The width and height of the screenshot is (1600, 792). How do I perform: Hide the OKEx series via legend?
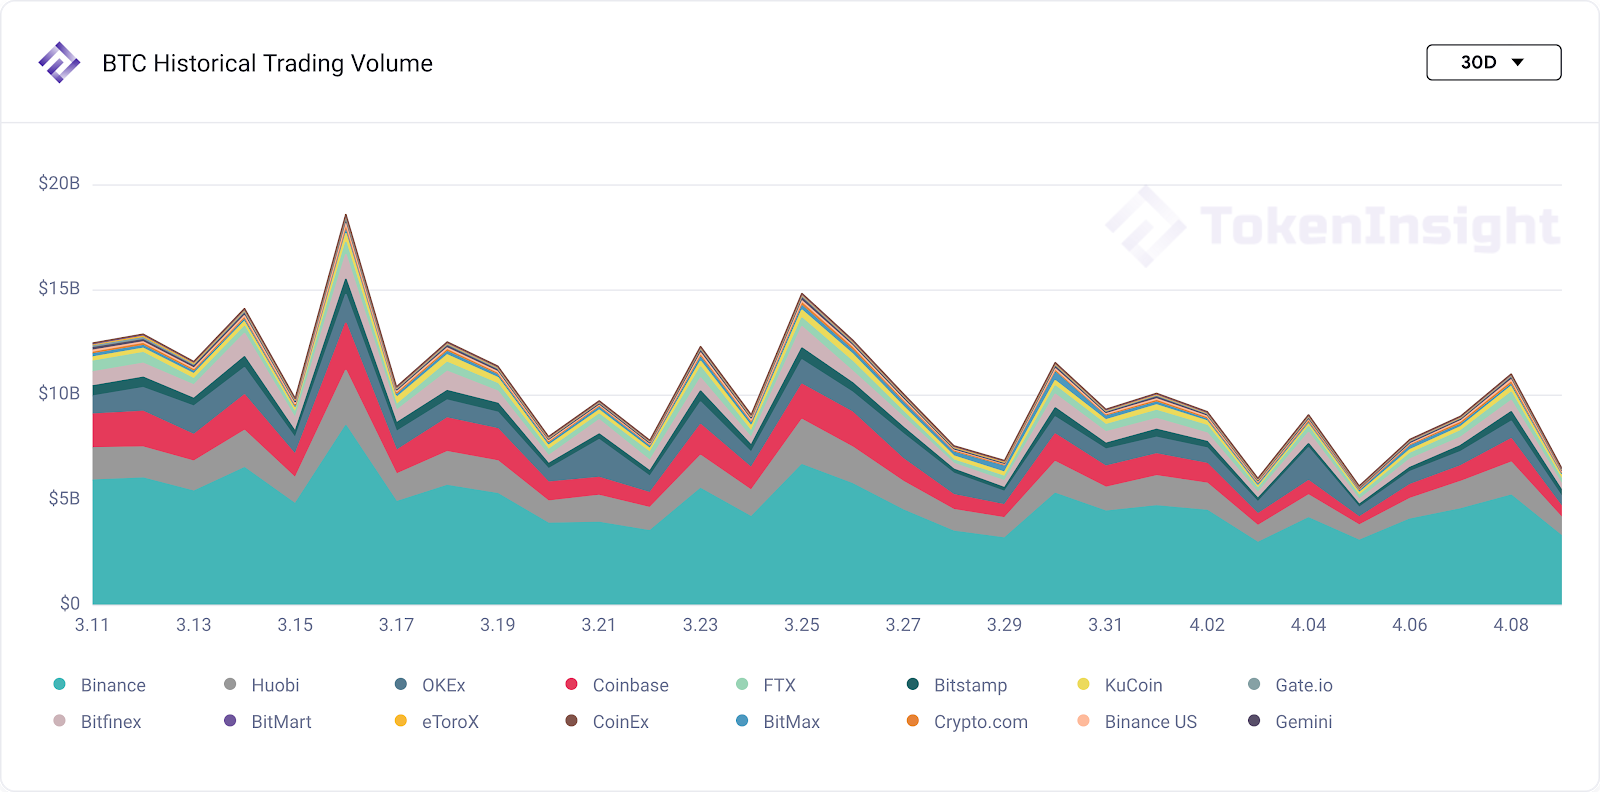pyautogui.click(x=430, y=685)
